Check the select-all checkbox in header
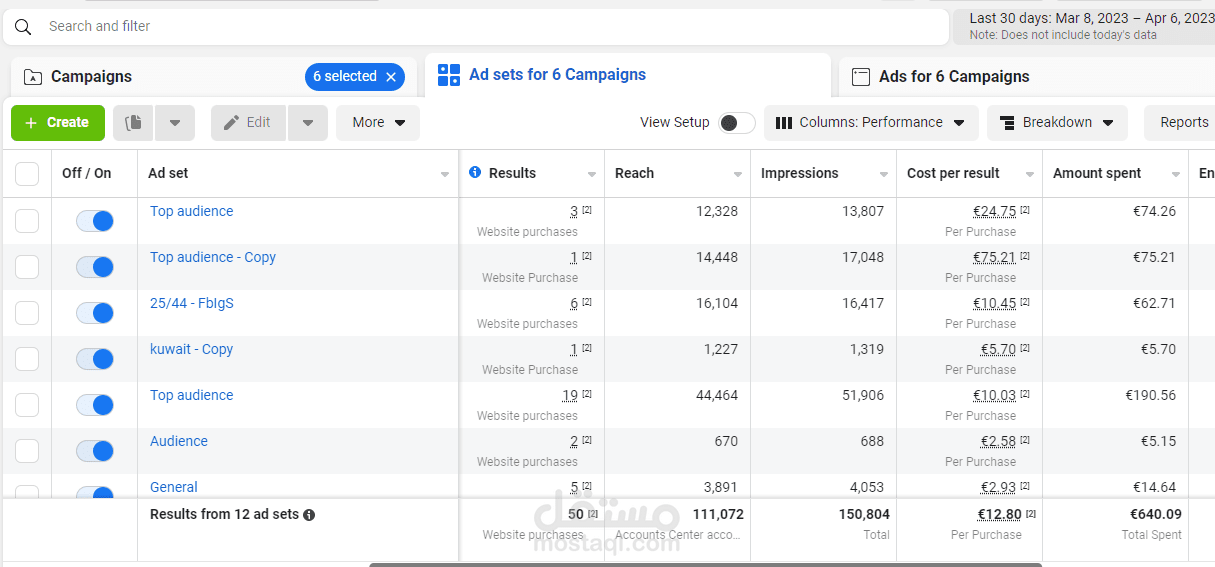Viewport: 1215px width, 567px height. click(27, 174)
